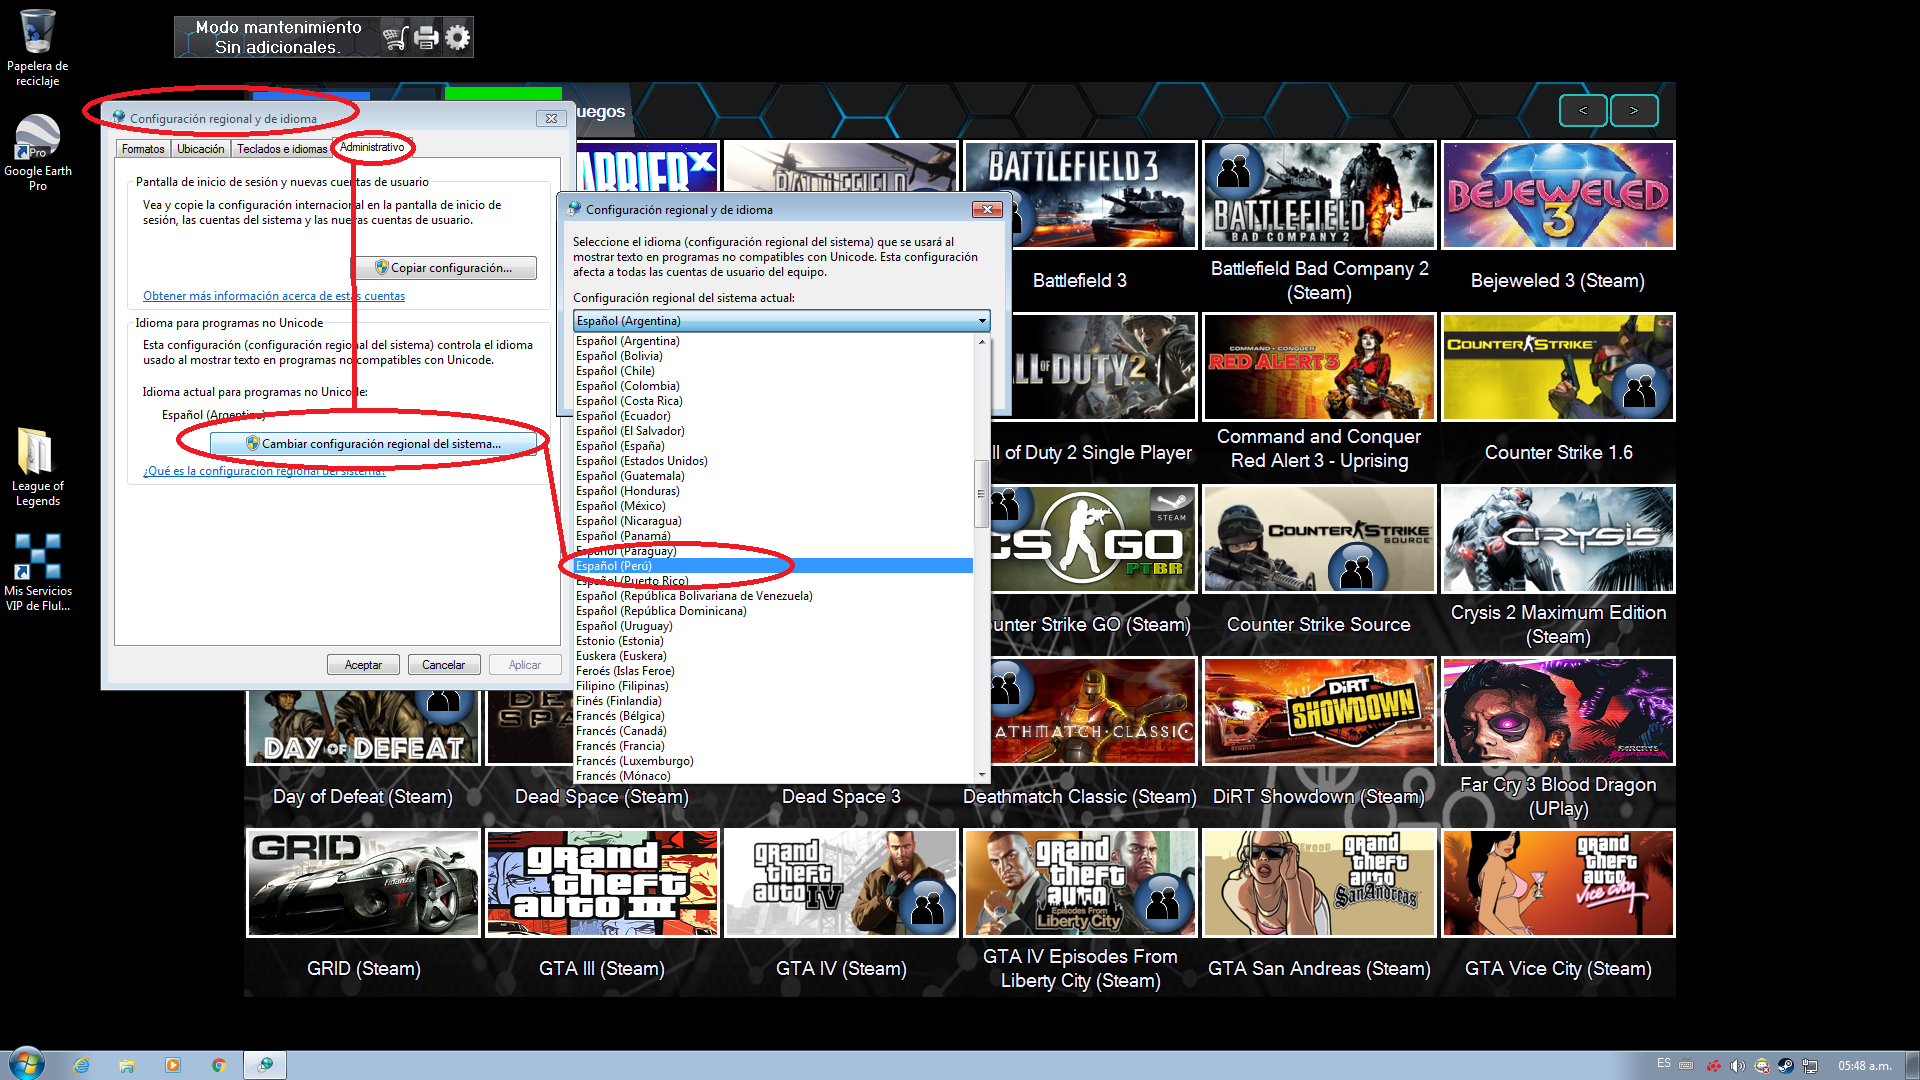Open the shopping cart in maintenance bar
1920x1080 pixels.
point(395,38)
